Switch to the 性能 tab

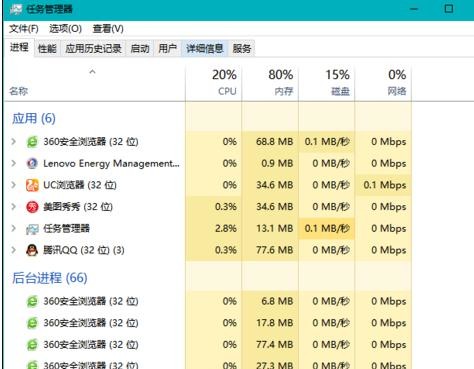[47, 49]
